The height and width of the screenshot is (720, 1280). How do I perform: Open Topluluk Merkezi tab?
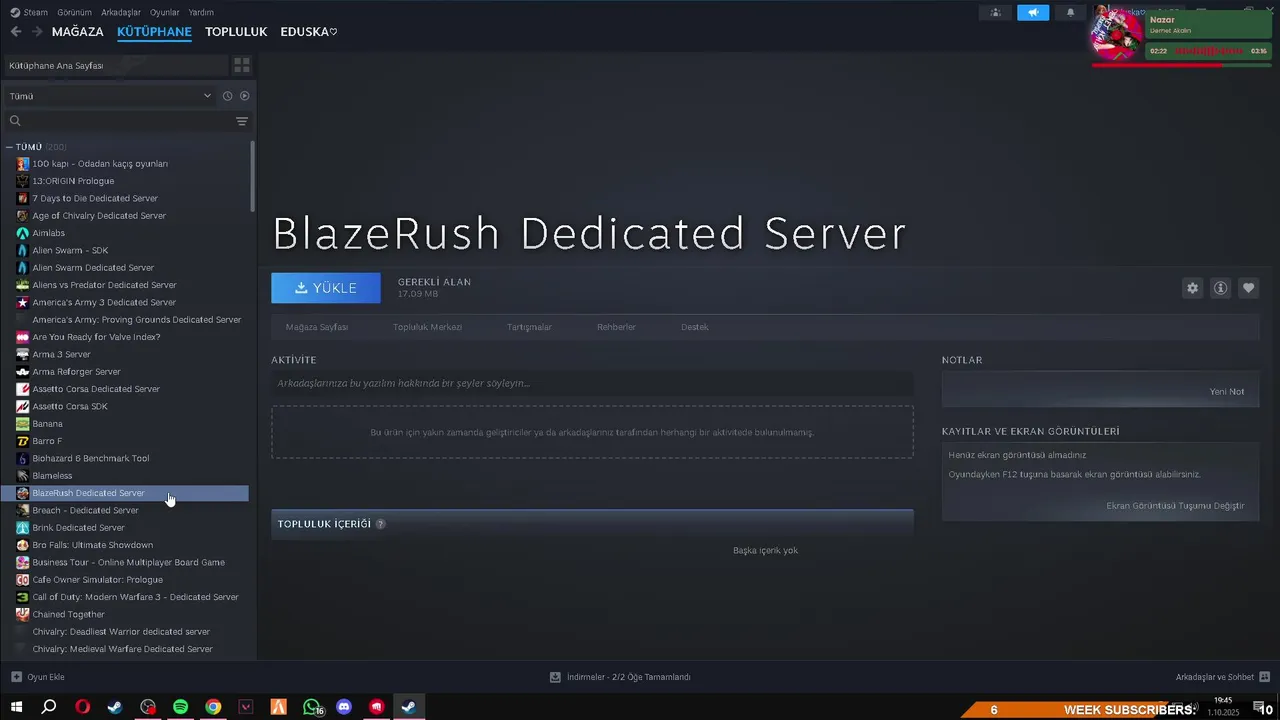click(x=427, y=327)
